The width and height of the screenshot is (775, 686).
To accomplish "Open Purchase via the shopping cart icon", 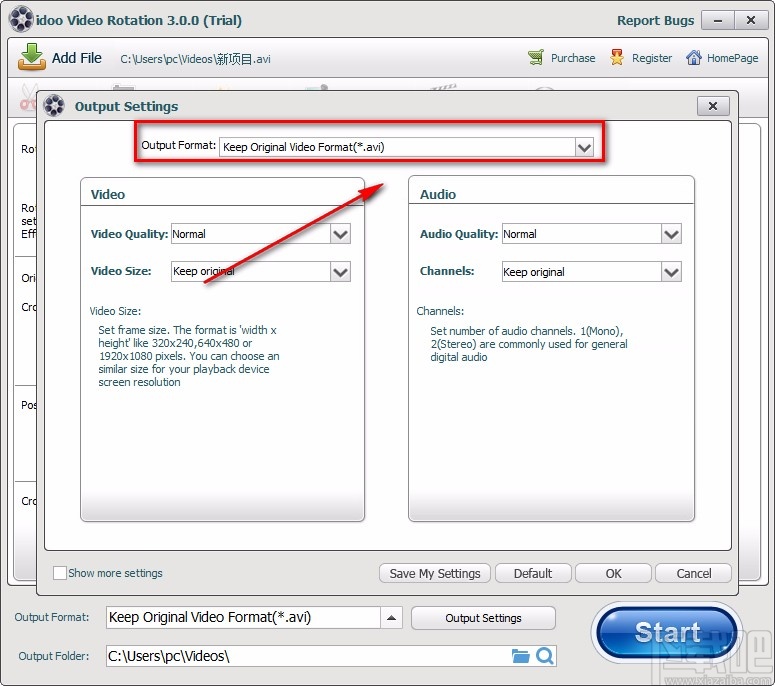I will (x=536, y=58).
